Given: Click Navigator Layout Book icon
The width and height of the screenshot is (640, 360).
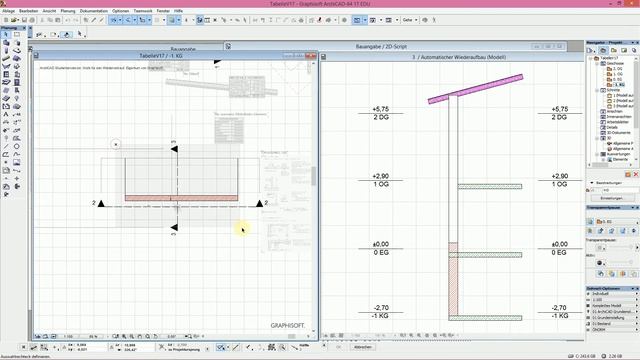Looking at the screenshot, I should [624, 51].
